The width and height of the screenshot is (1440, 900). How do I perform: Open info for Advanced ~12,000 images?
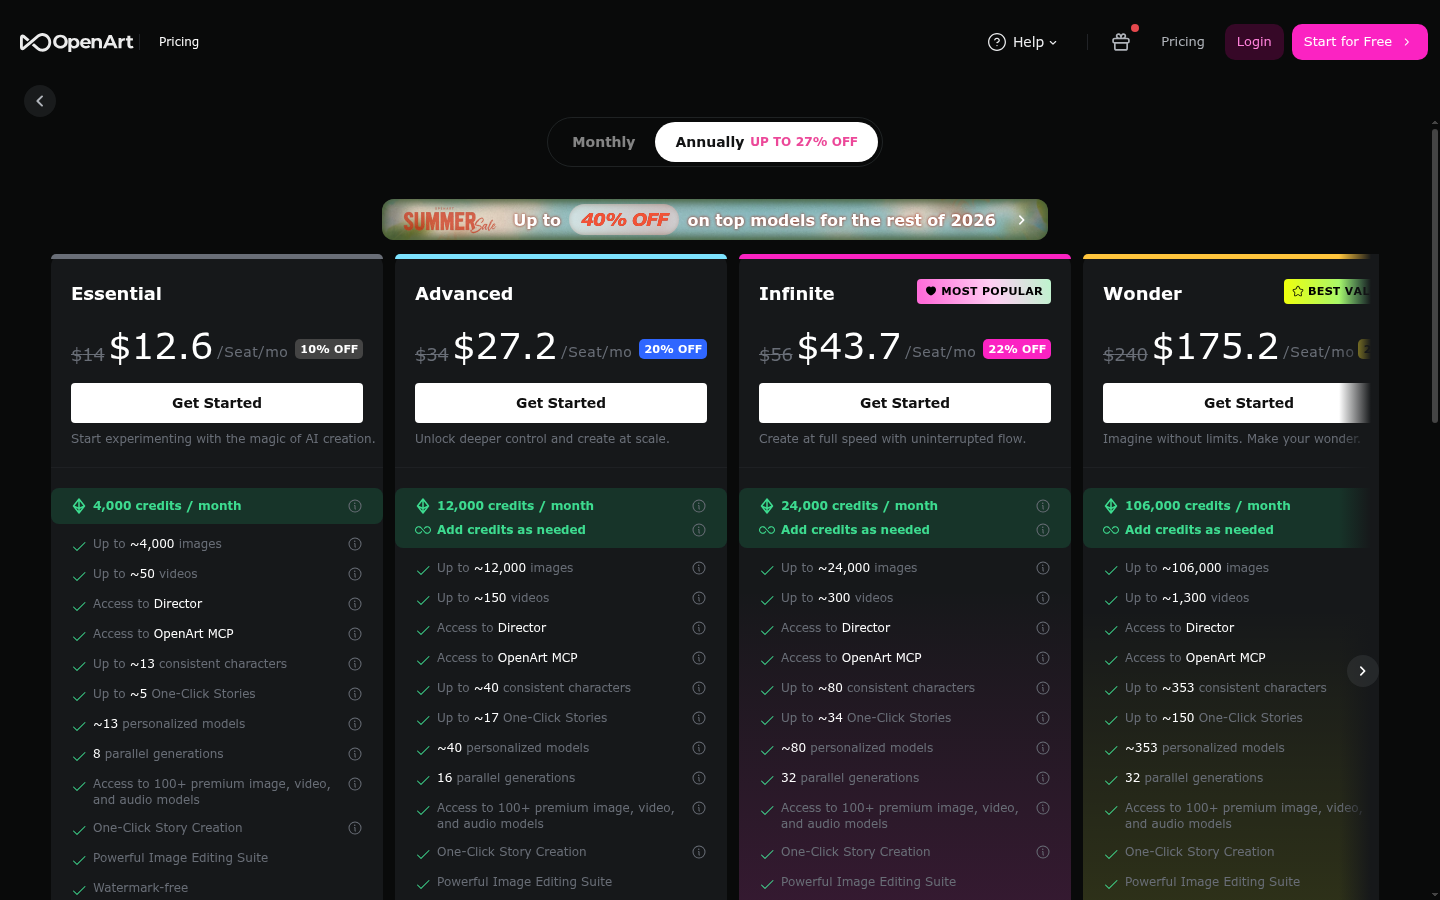[699, 568]
